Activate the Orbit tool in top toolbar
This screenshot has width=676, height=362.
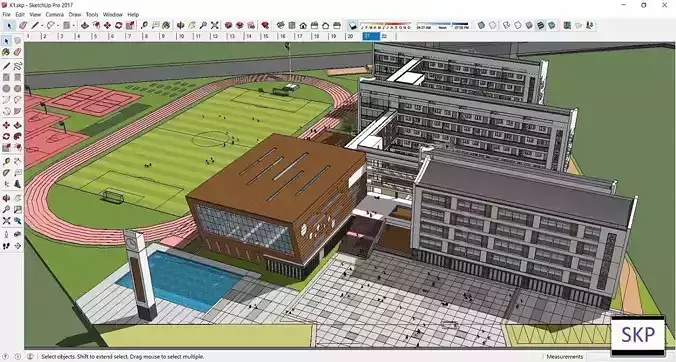point(181,25)
